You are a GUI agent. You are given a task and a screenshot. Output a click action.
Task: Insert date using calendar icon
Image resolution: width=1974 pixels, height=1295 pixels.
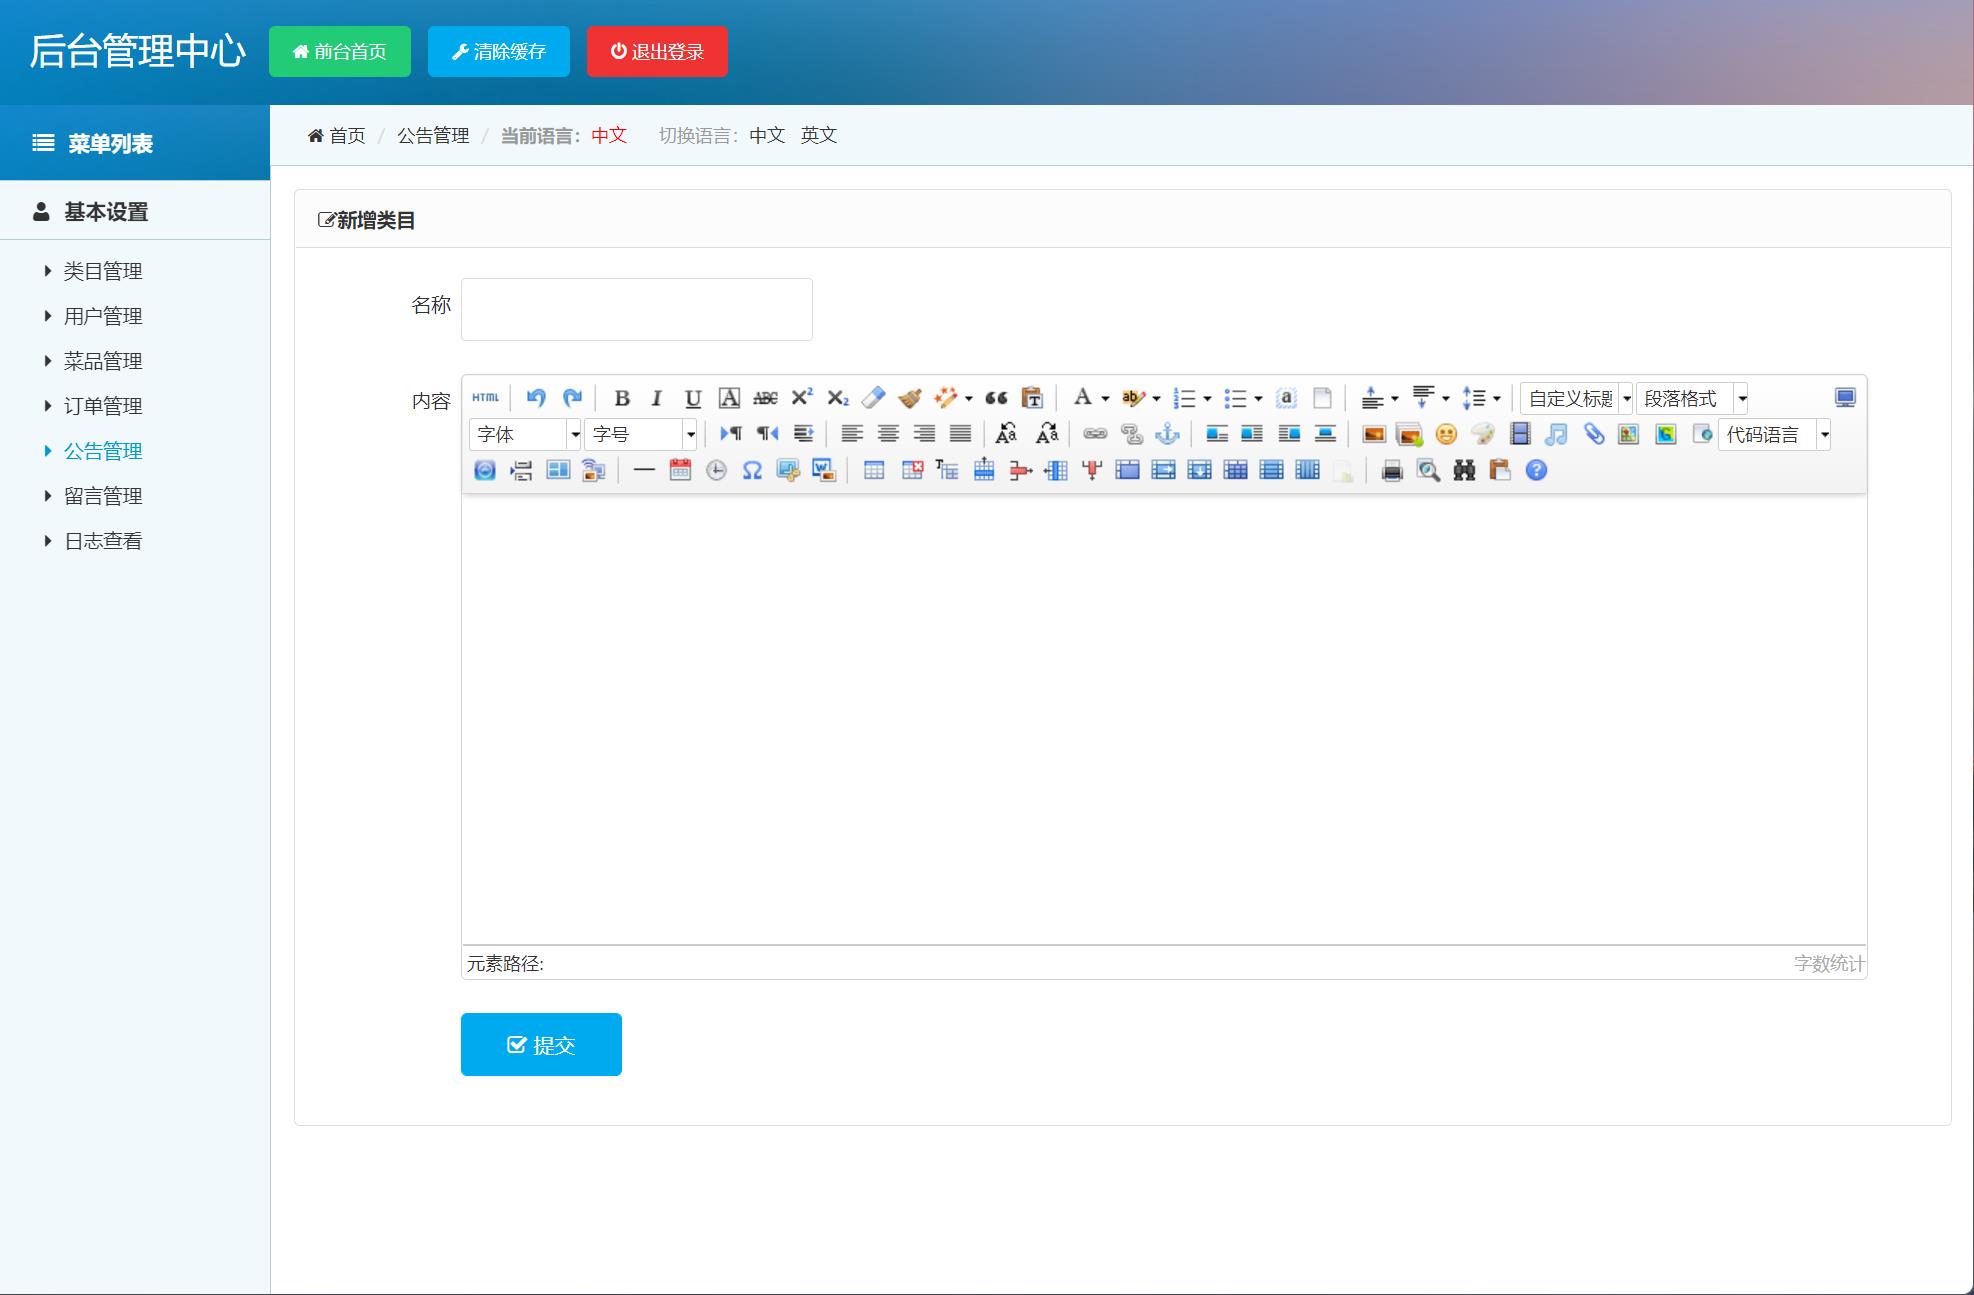tap(680, 470)
